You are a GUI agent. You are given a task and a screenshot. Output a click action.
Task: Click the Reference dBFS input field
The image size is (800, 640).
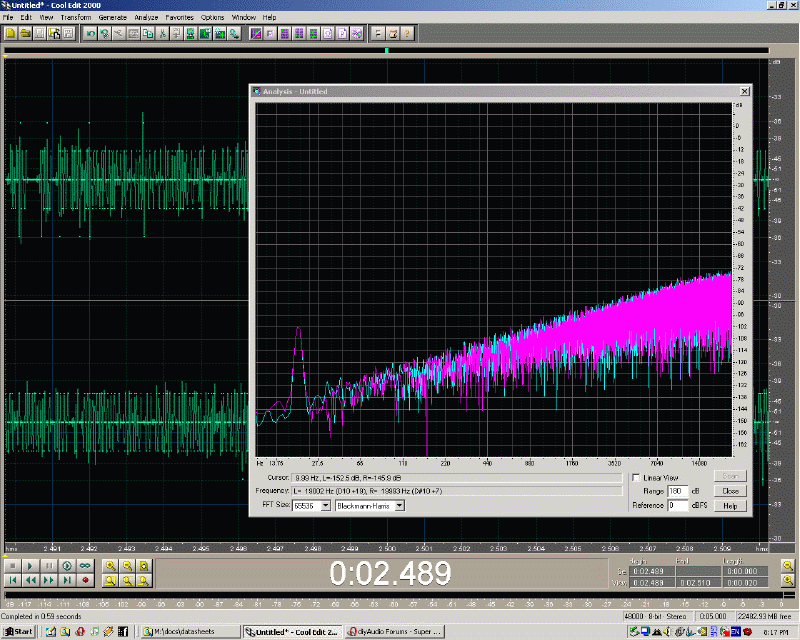tap(678, 505)
